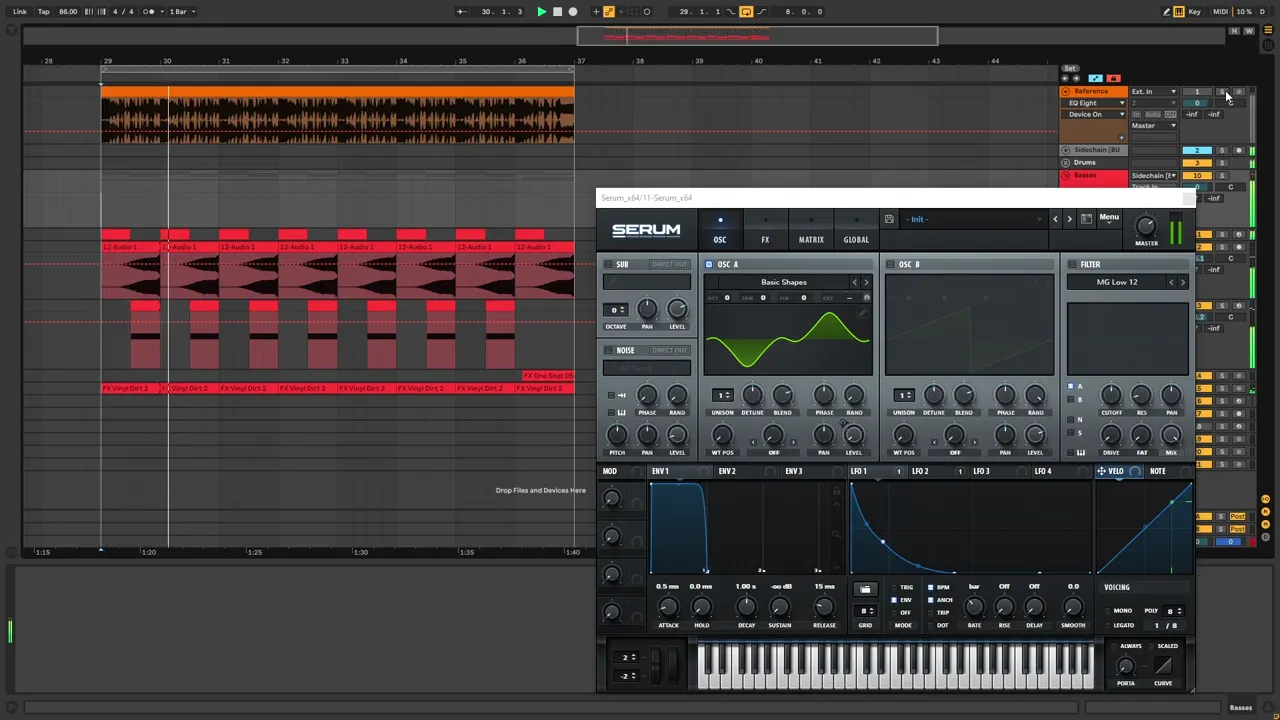Go to the previous Serum preset
This screenshot has height=720, width=1280.
pyautogui.click(x=1055, y=219)
